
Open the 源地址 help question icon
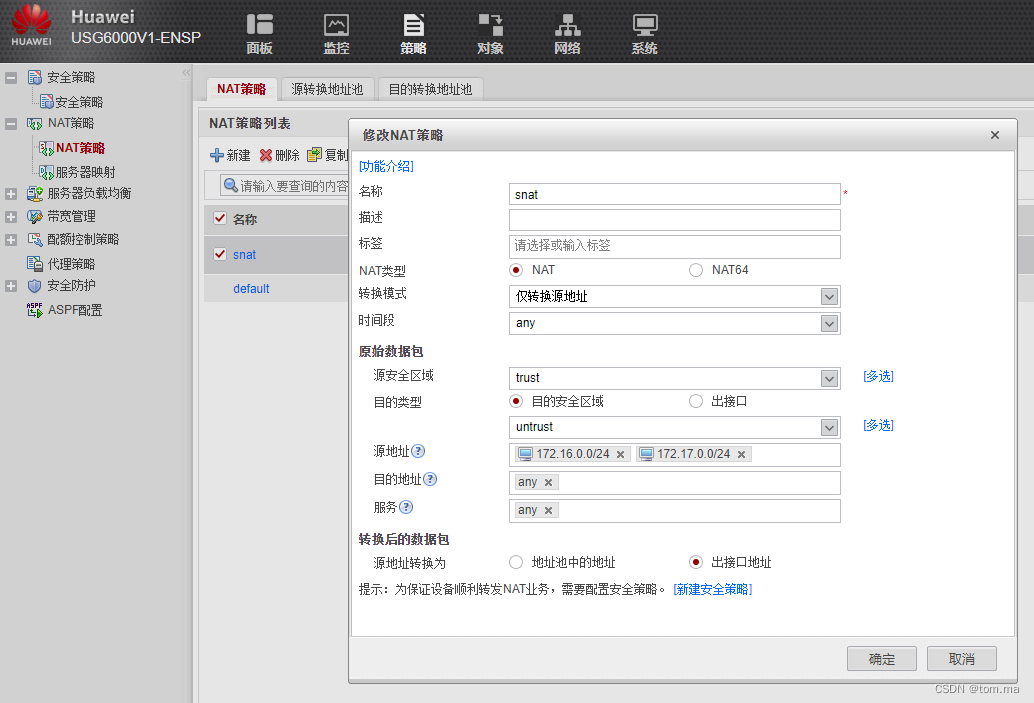[x=418, y=451]
